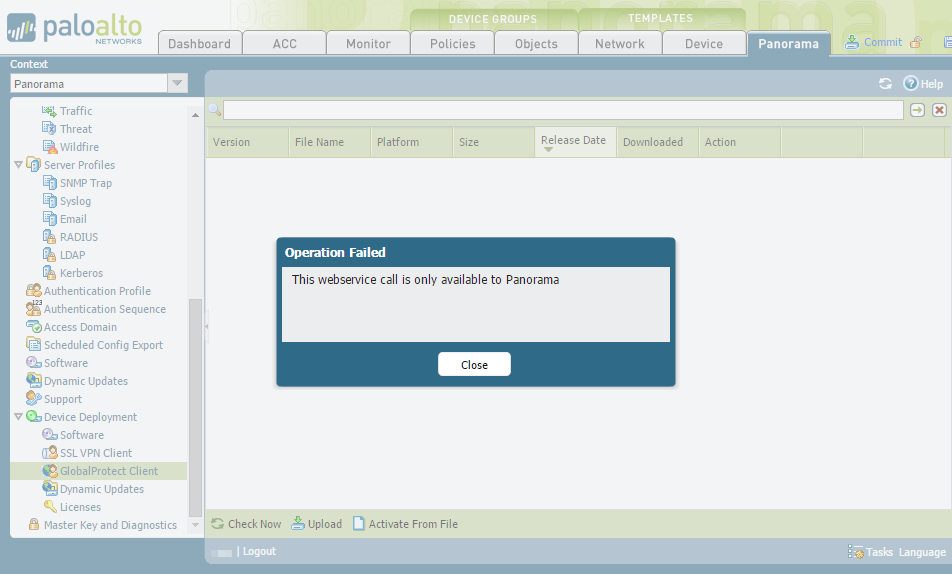Select the Kerberos server profile
952x574 pixels.
[x=81, y=273]
